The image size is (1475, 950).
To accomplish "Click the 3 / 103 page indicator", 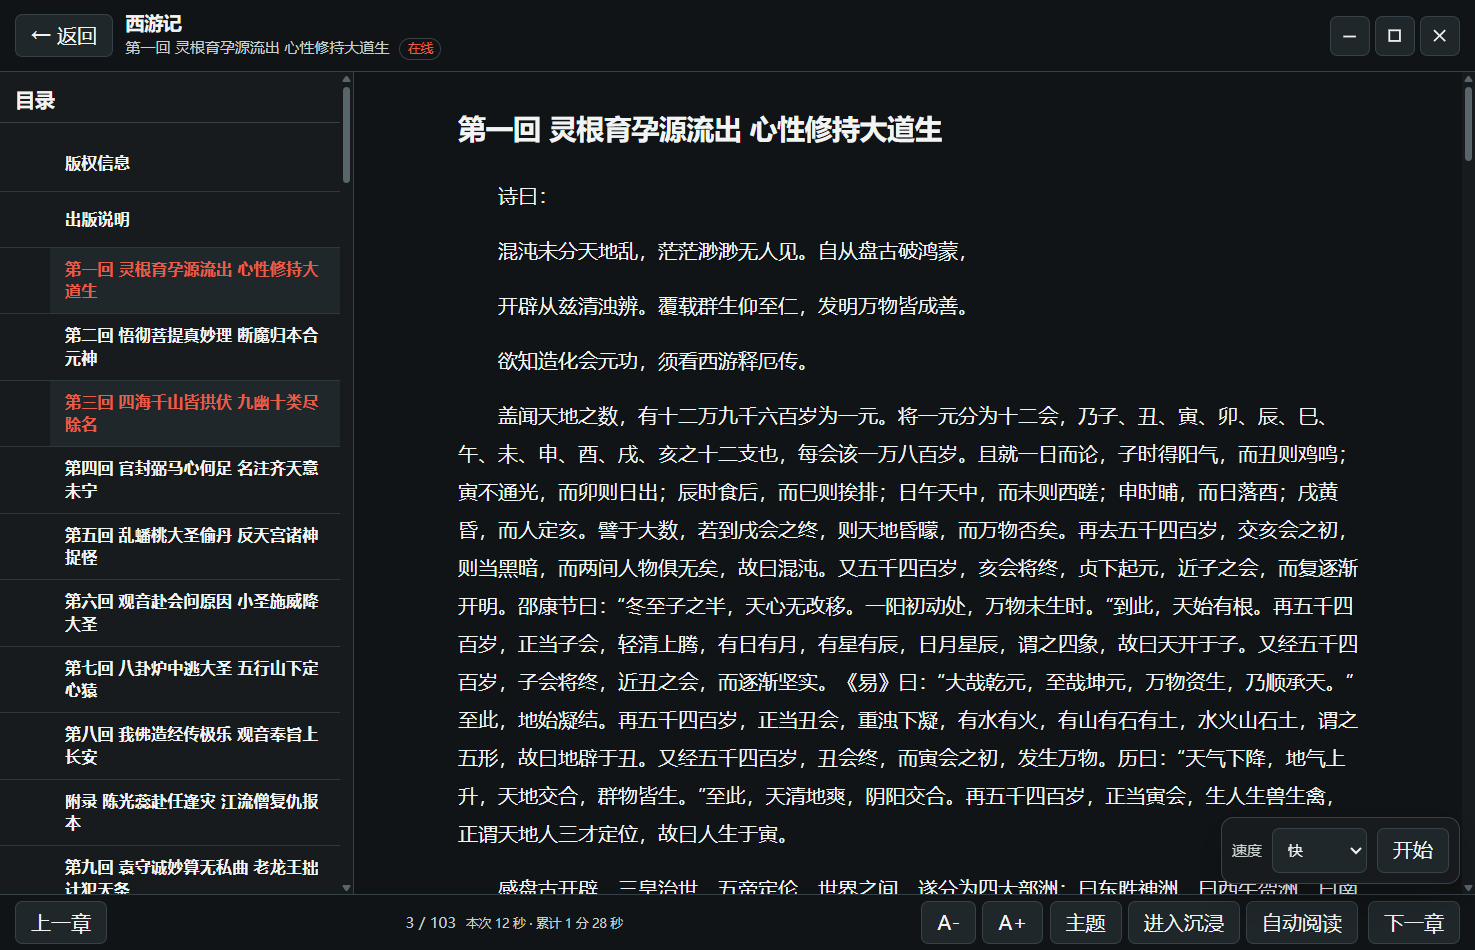I will [x=431, y=923].
